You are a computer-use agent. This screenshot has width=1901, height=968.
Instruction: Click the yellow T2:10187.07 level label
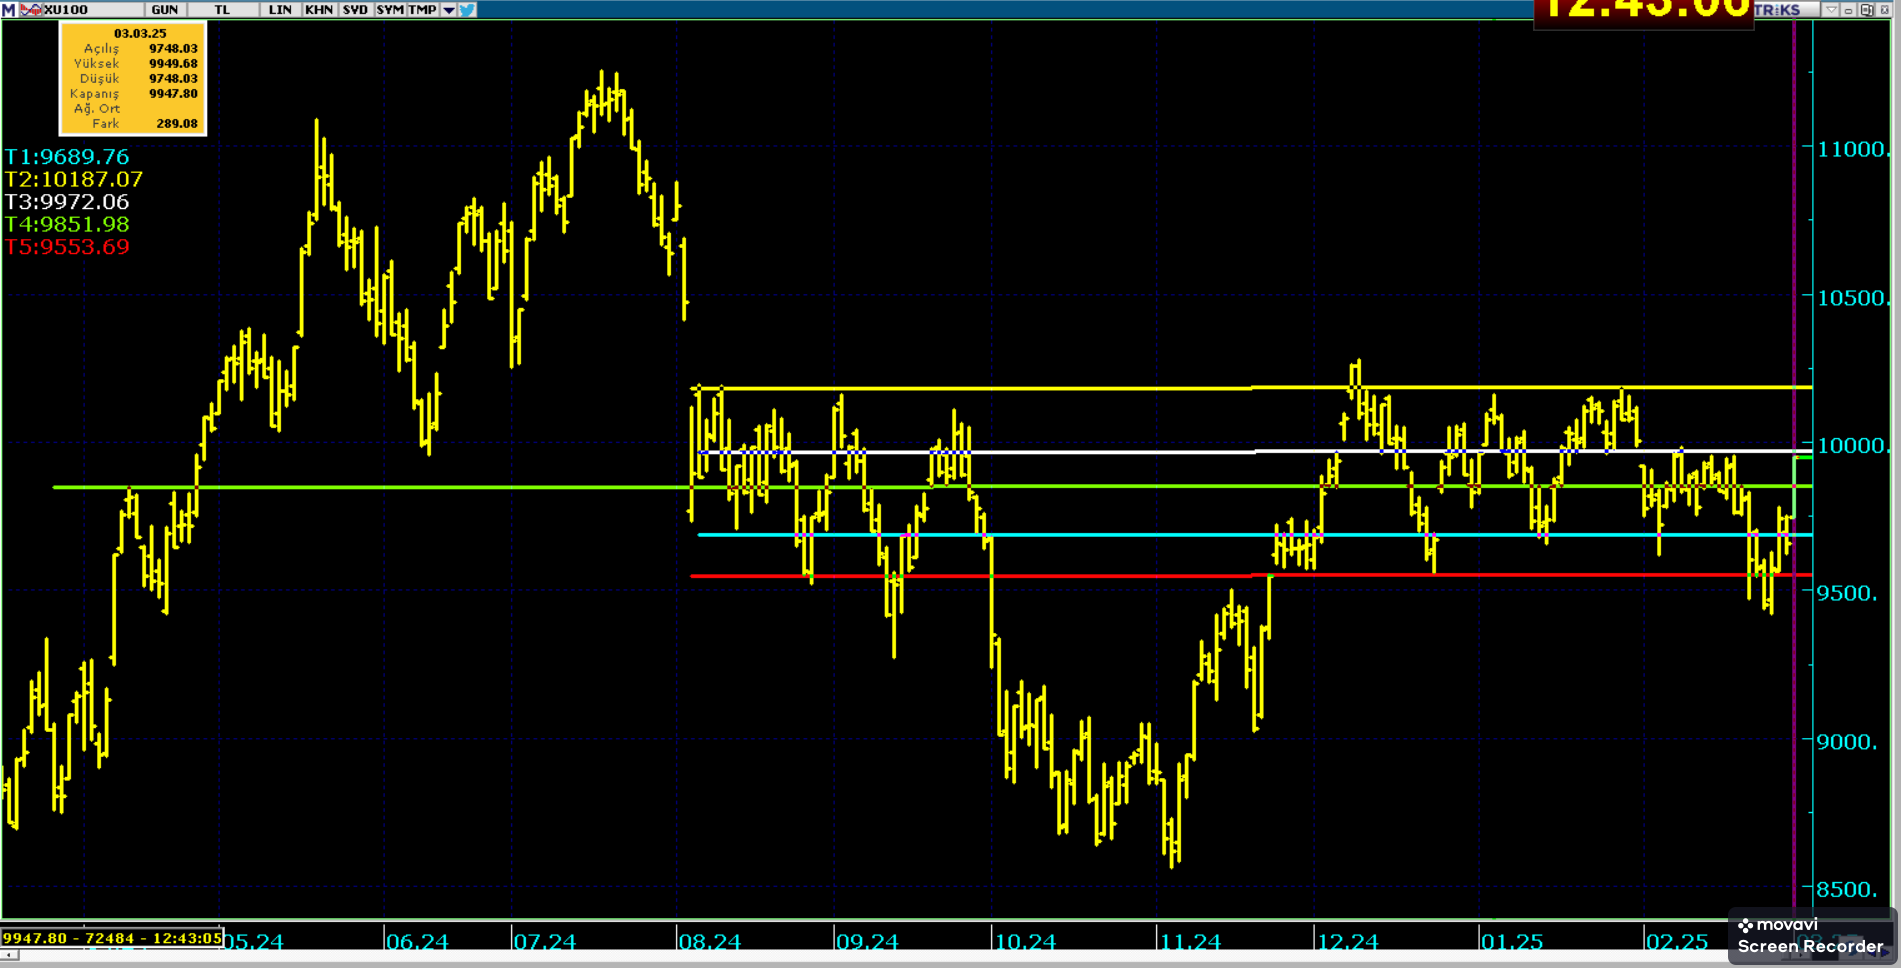tap(74, 179)
